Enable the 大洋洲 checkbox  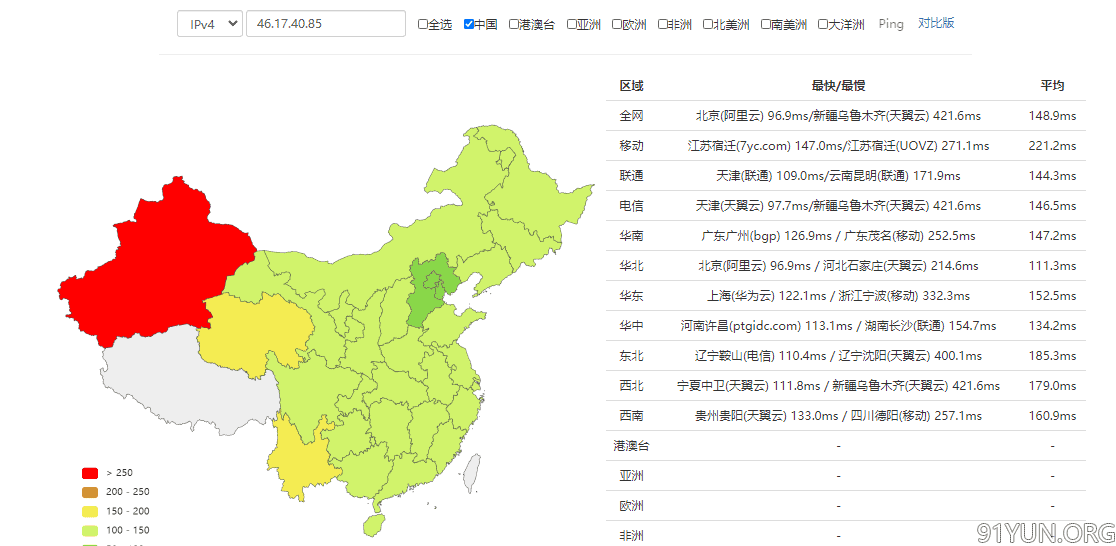(x=823, y=25)
